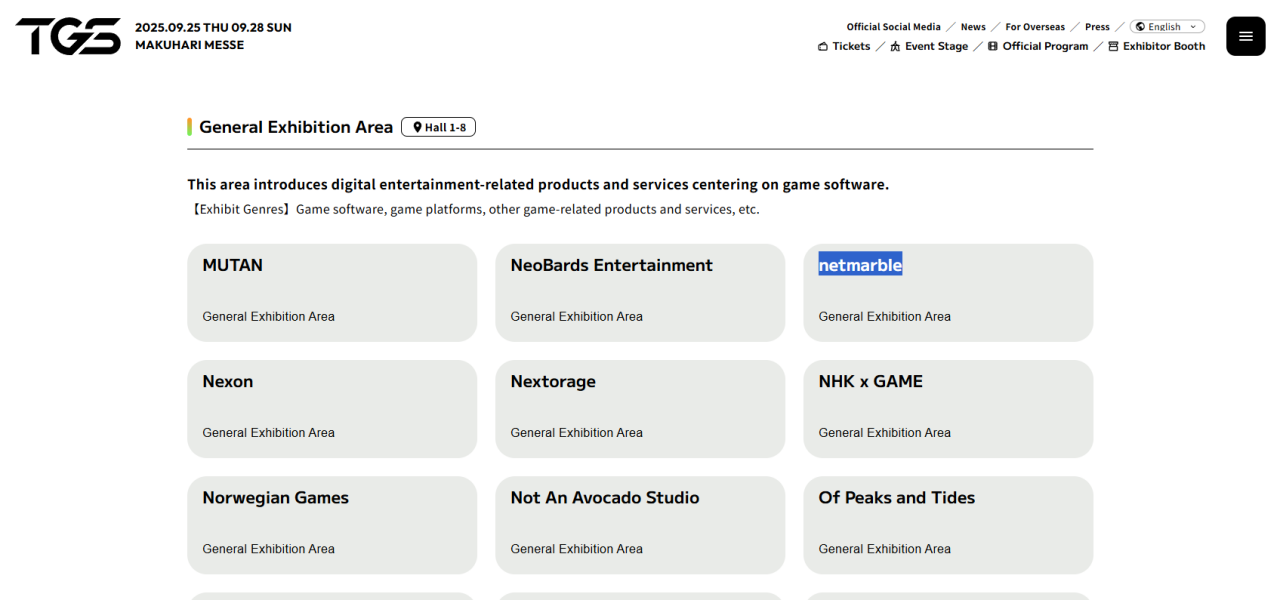1280x600 pixels.
Task: Open the NHK x GAME card
Action: click(x=948, y=409)
